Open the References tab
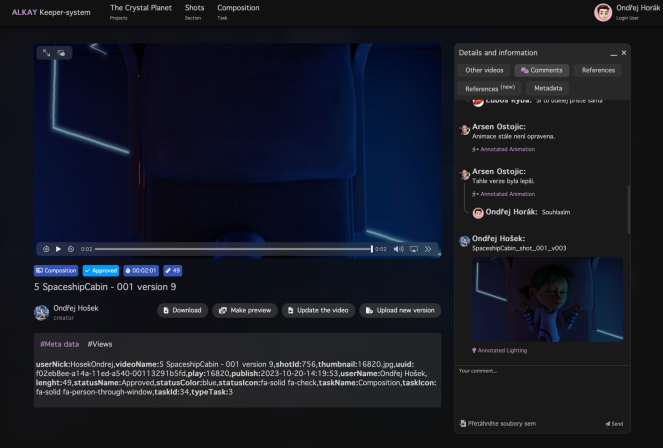 click(x=598, y=70)
